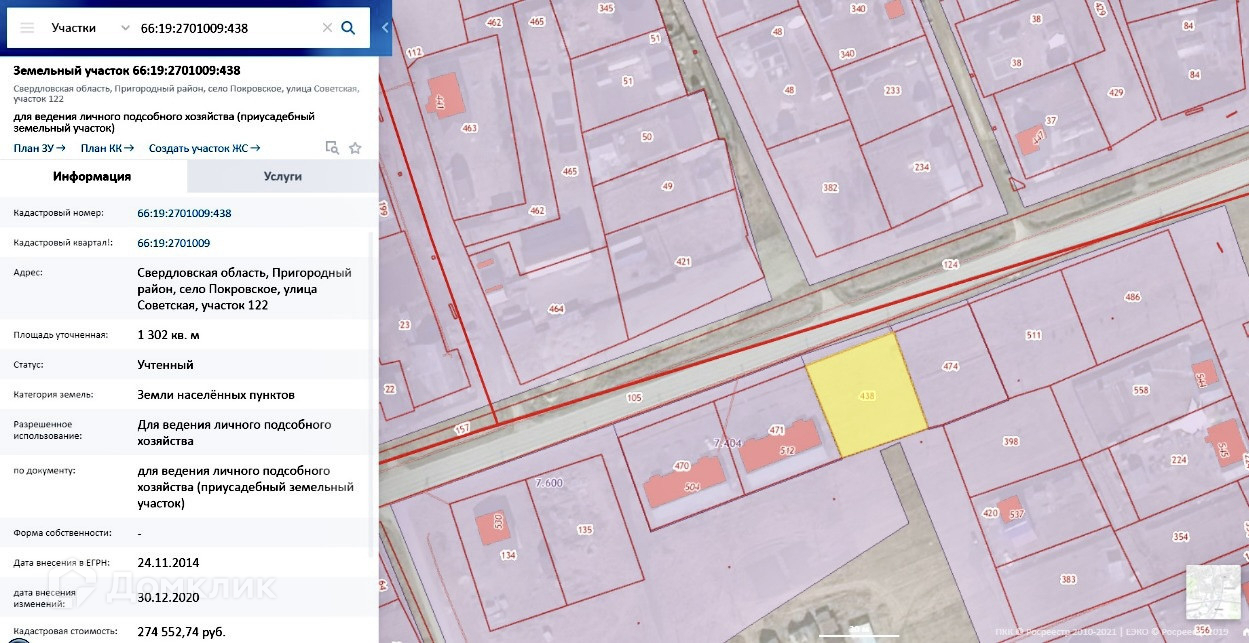Select the yellow highlighted parcel 438

pos(866,395)
